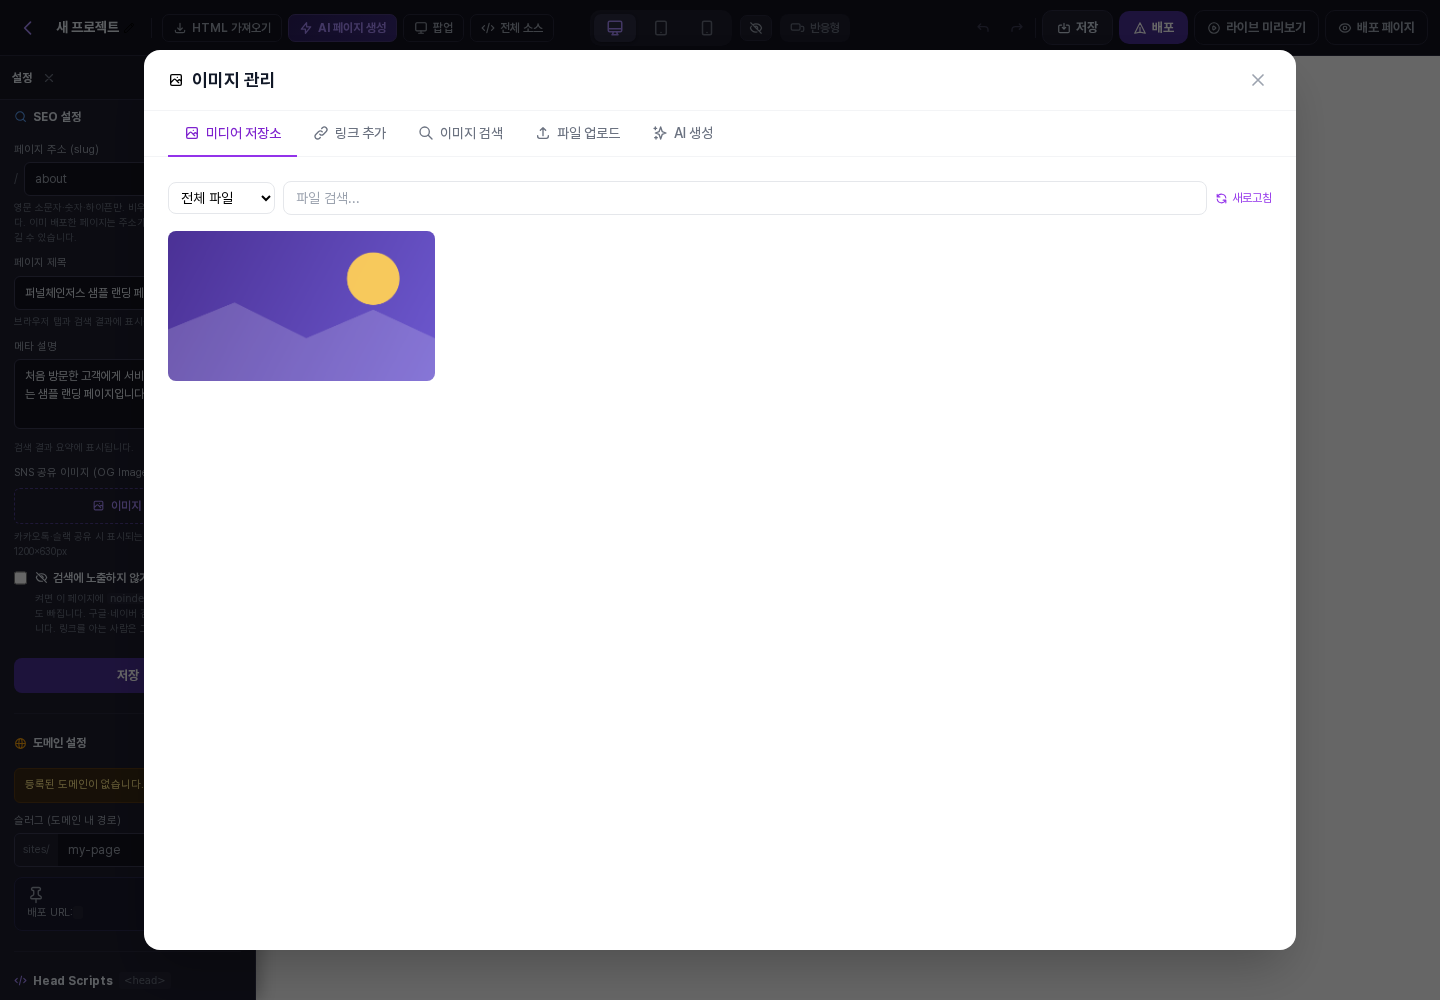Focus the 파일 검색 search field
The width and height of the screenshot is (1440, 1000).
pos(744,198)
